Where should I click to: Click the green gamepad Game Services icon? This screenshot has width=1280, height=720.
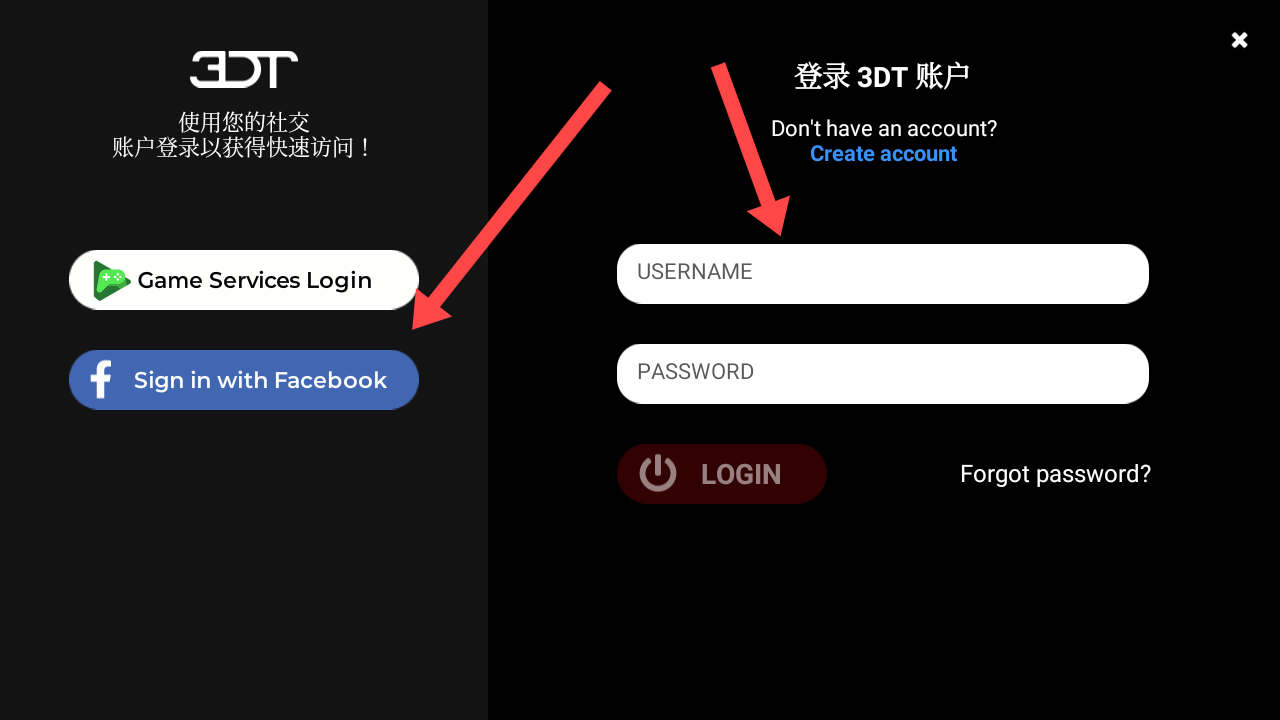click(x=112, y=280)
